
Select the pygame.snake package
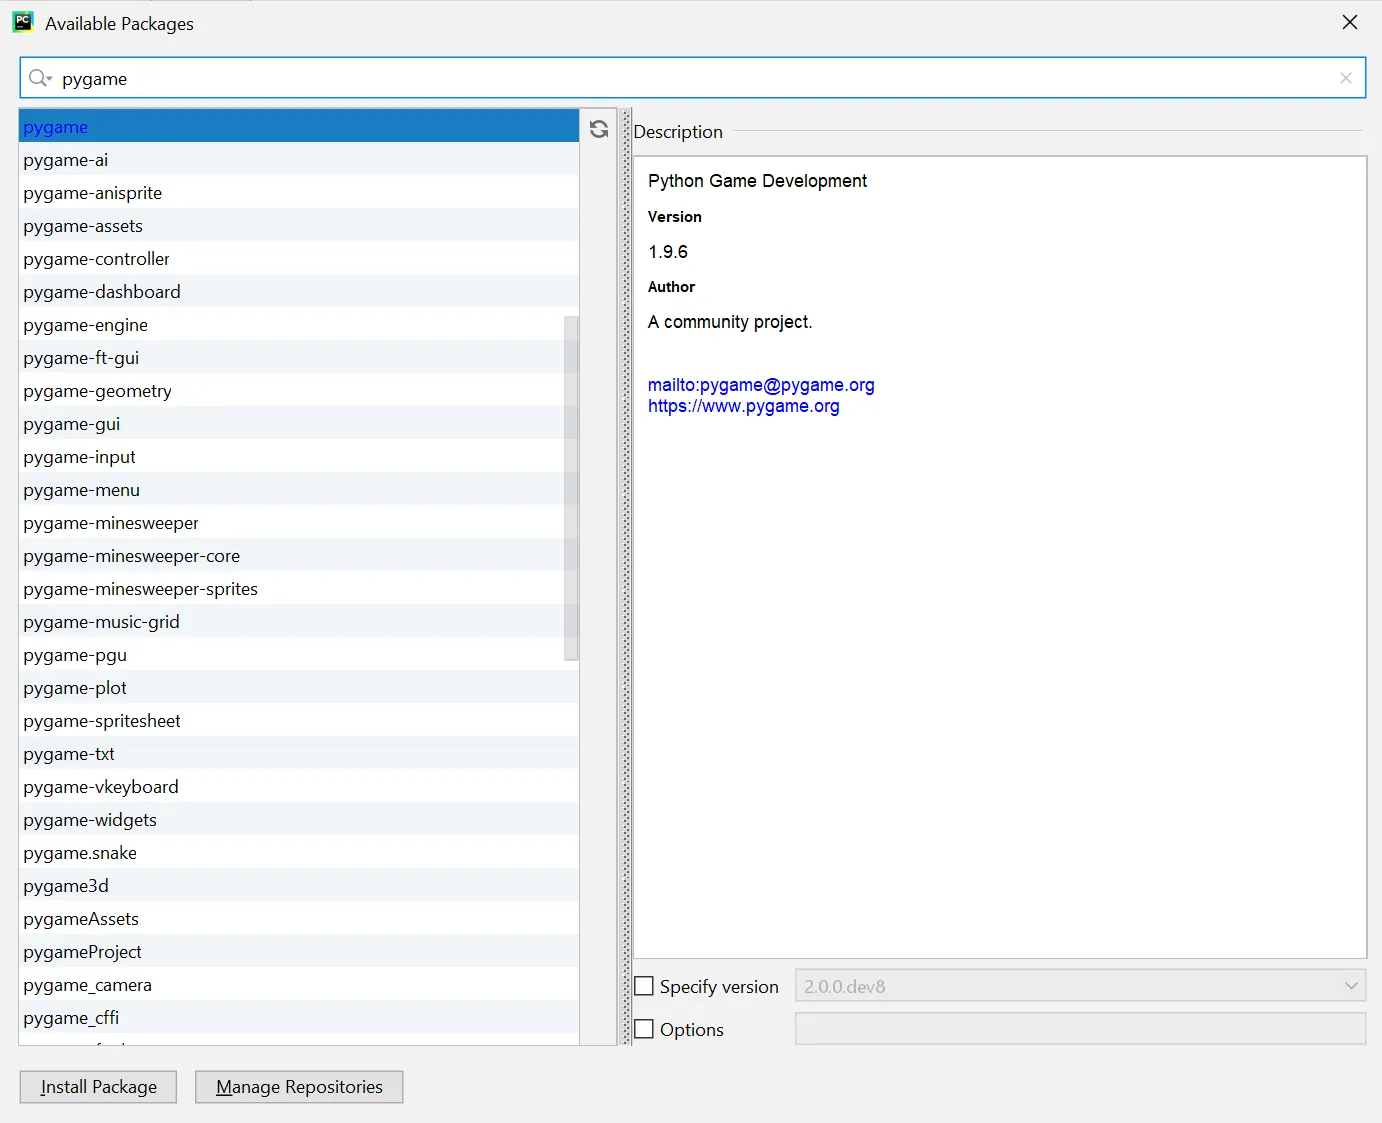click(299, 853)
